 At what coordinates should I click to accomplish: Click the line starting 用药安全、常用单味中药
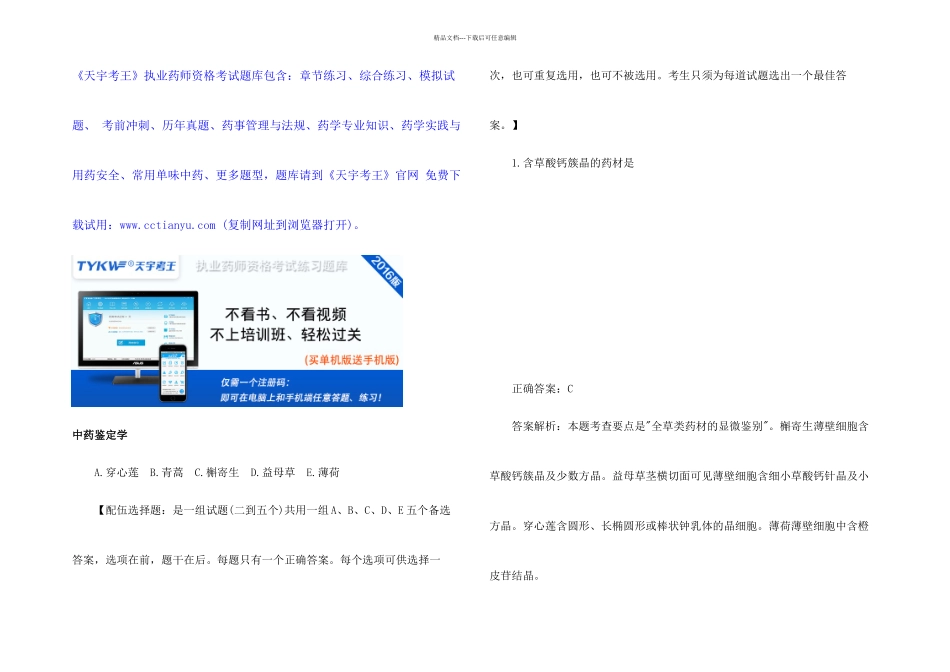(267, 175)
